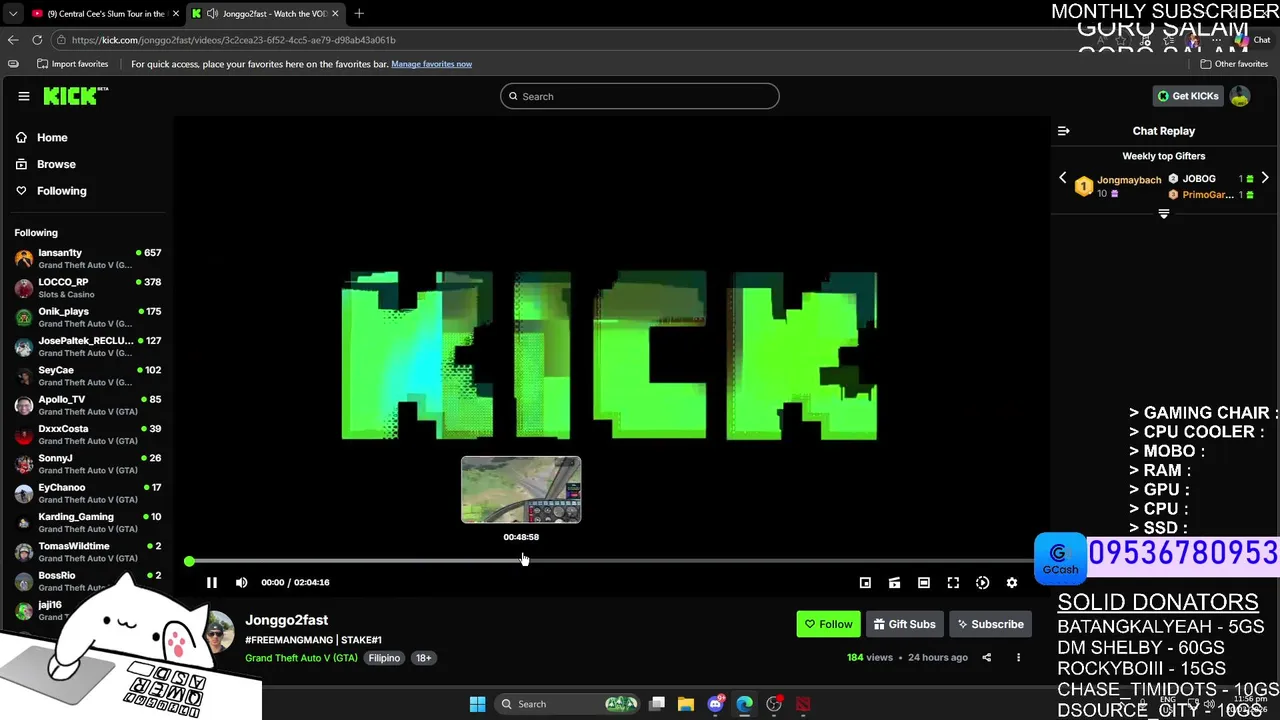1280x720 pixels.
Task: Open DxxxCosta channel in Following list
Action: click(x=87, y=434)
